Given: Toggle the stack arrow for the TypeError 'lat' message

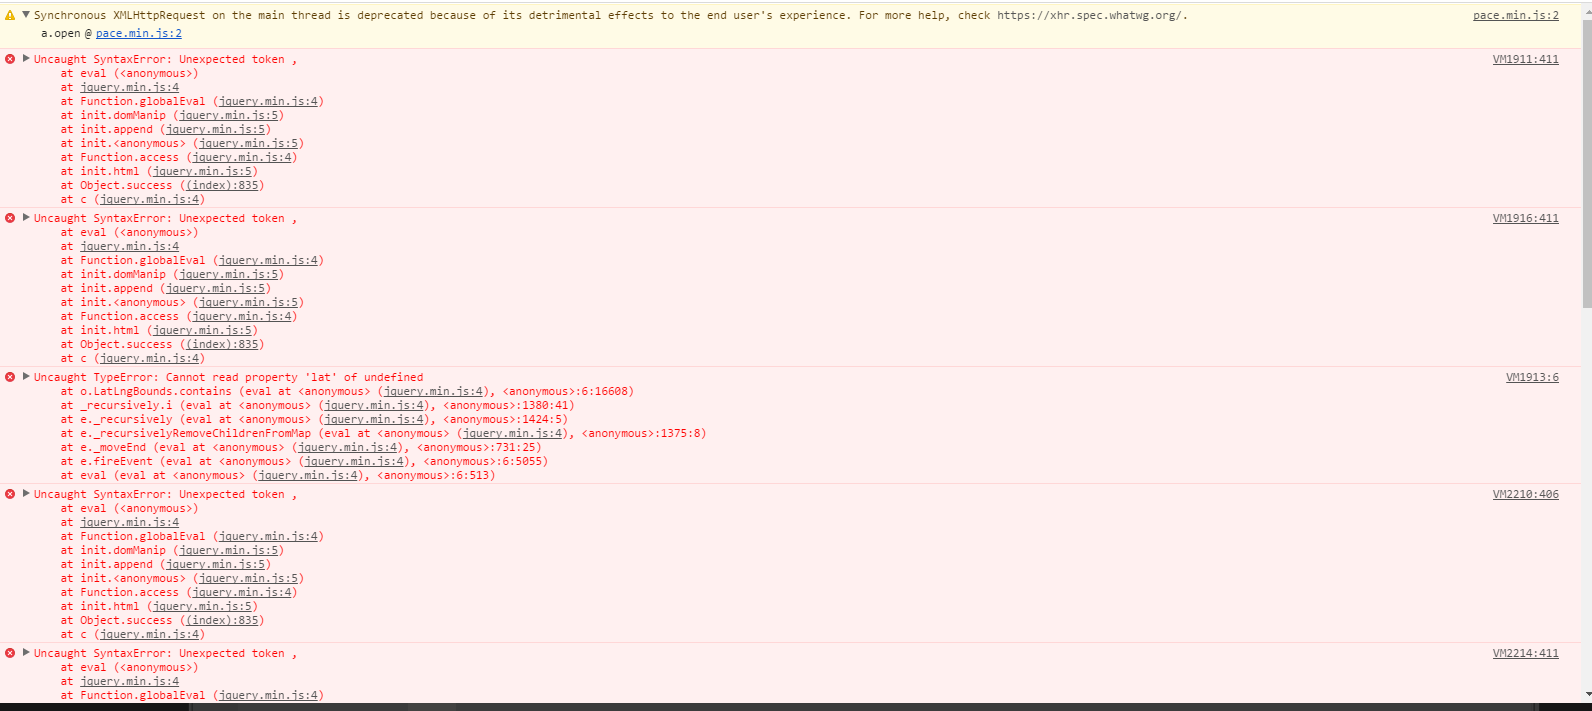Looking at the screenshot, I should [26, 377].
